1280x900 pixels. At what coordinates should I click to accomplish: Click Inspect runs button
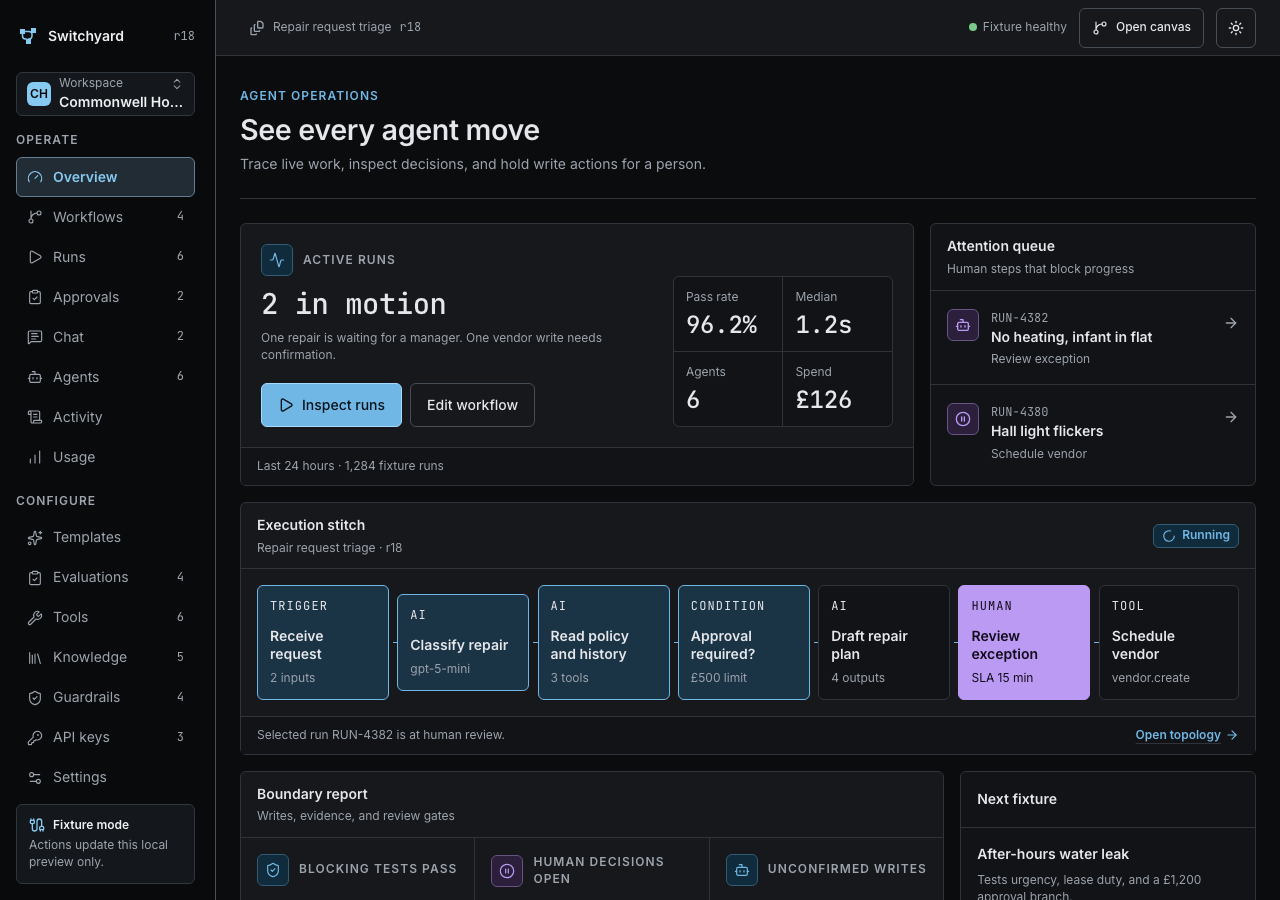(331, 405)
